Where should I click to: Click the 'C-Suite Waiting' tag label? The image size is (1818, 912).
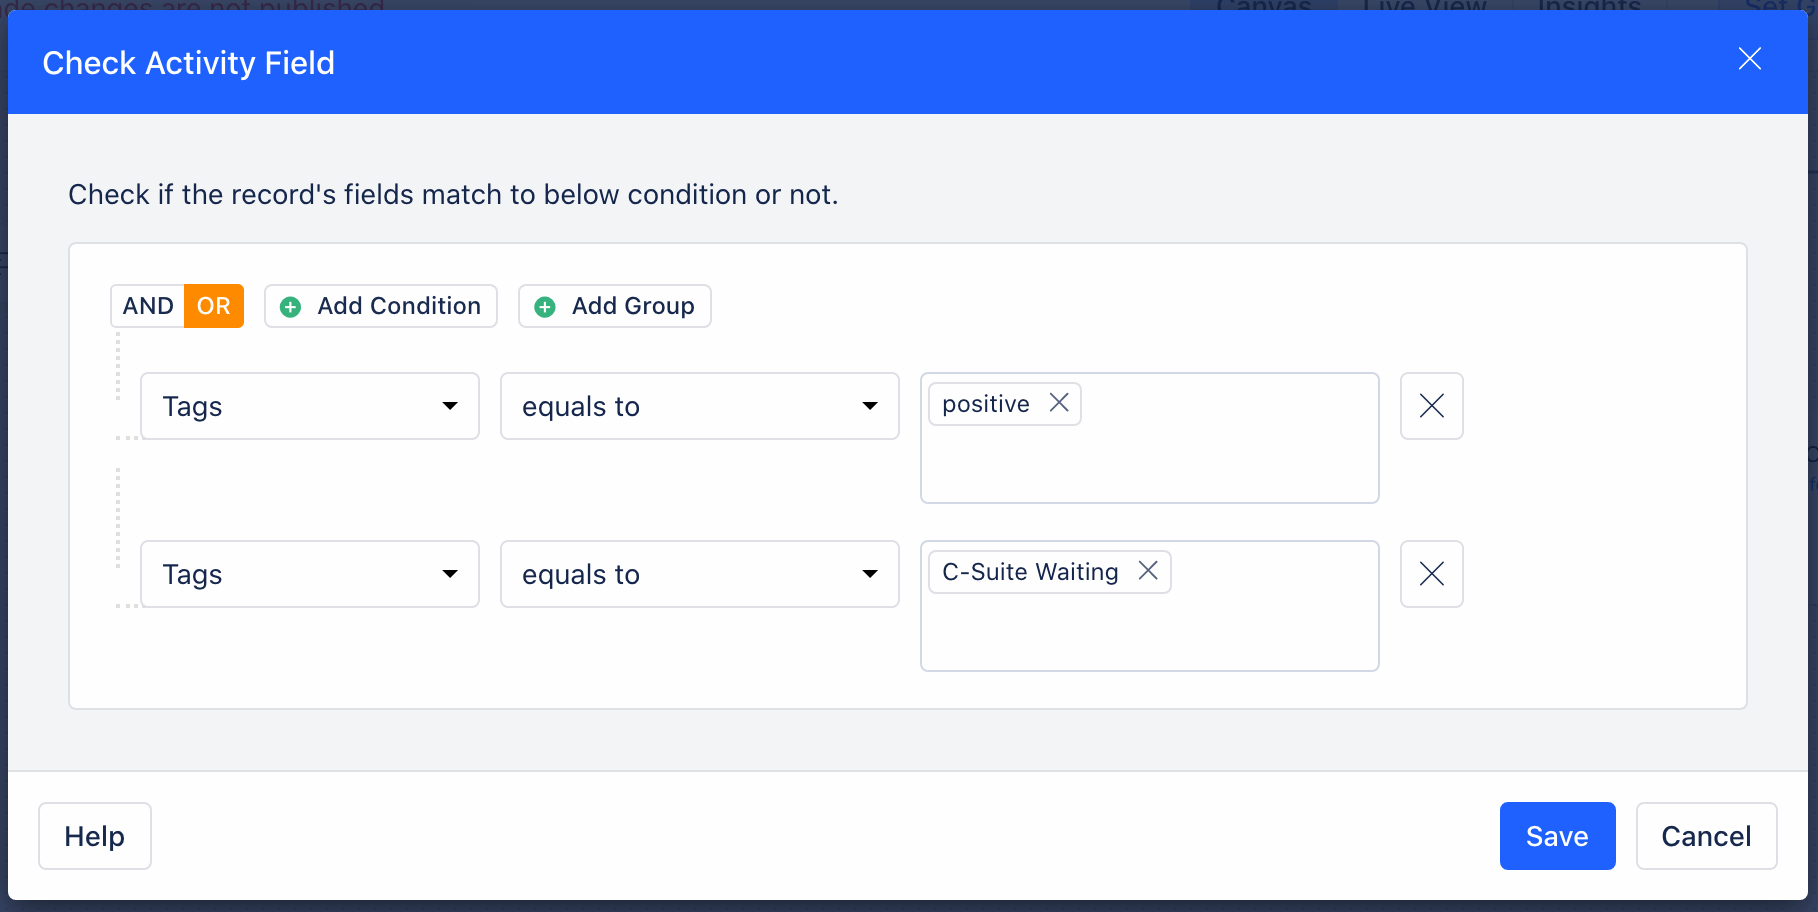pos(1030,572)
